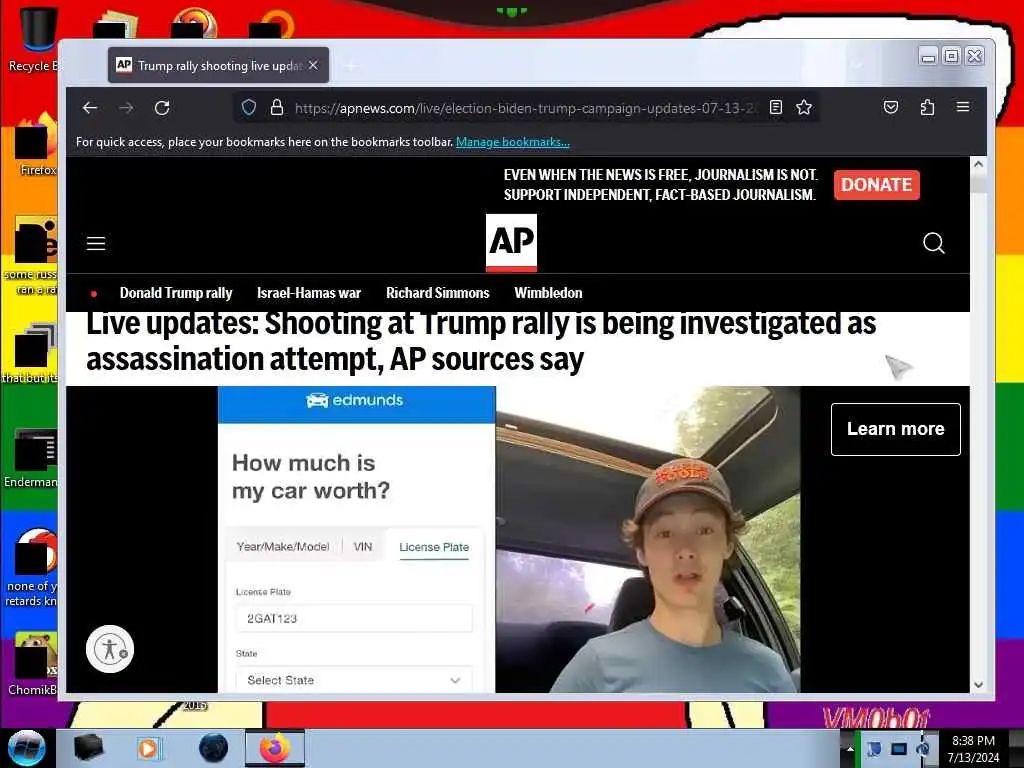Image resolution: width=1024 pixels, height=768 pixels.
Task: Select the Enderman desktop icon
Action: click(x=31, y=458)
